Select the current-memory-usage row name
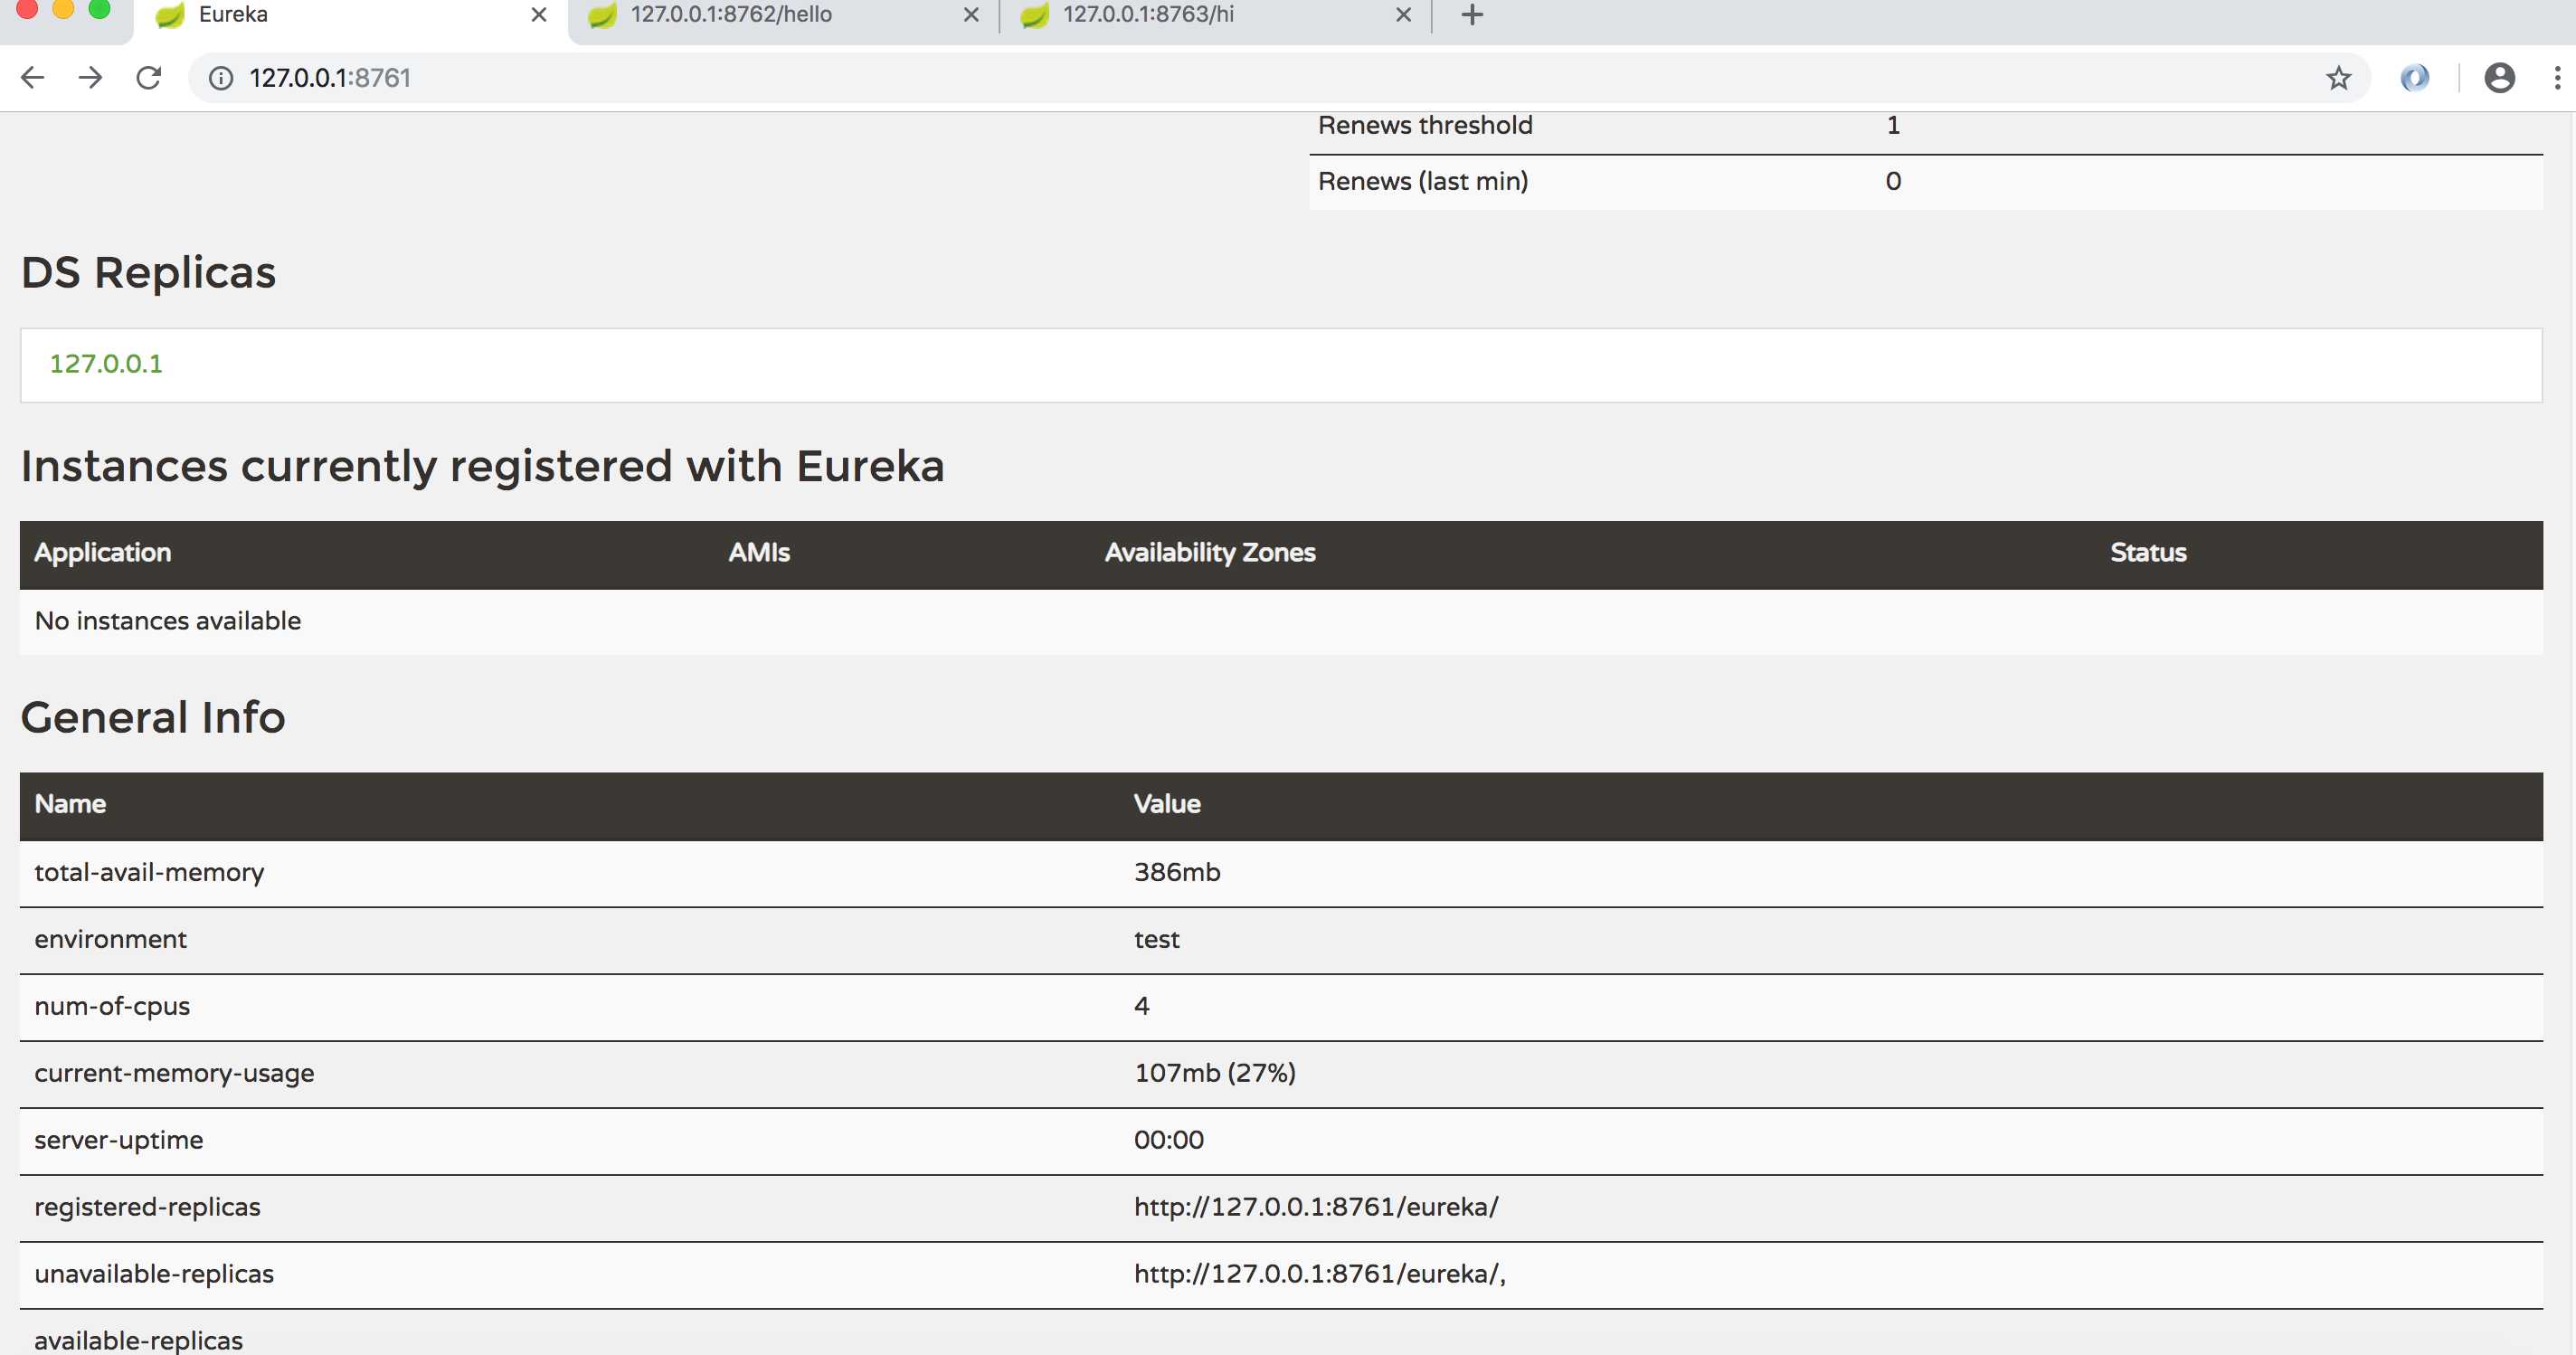Screen dimensions: 2576x1355 pyautogui.click(x=174, y=1074)
